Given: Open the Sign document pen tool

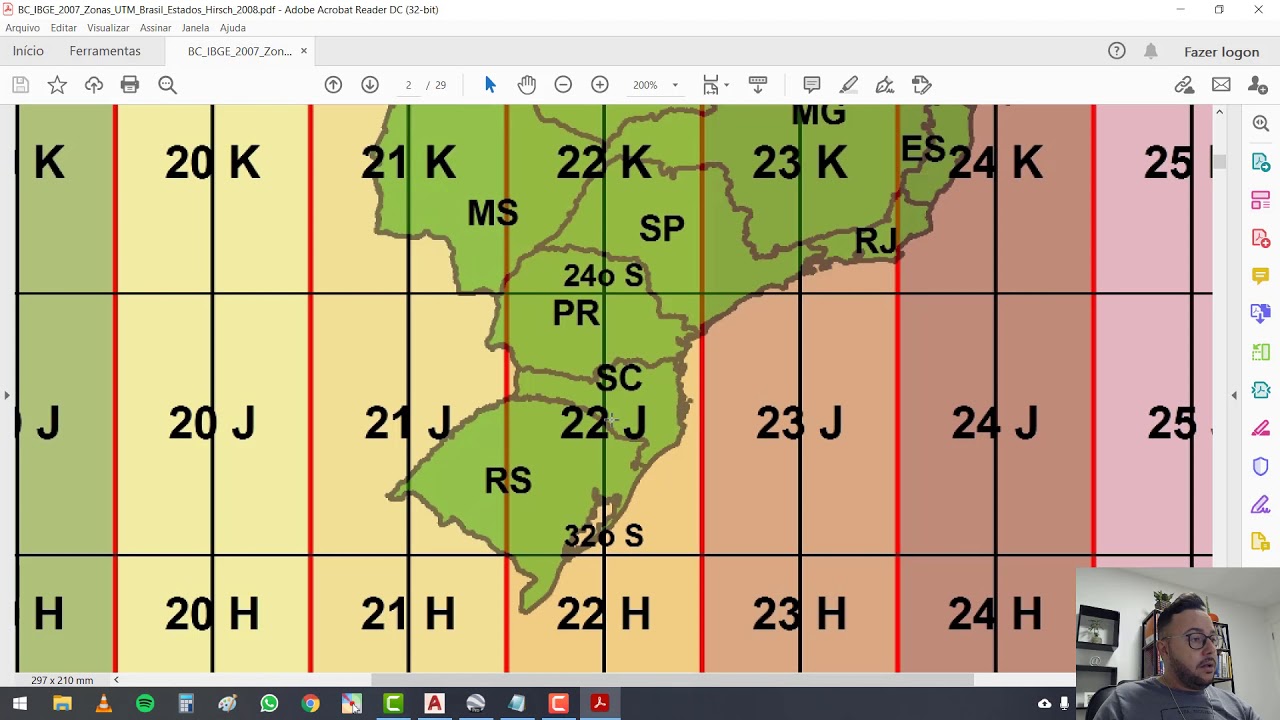Looking at the screenshot, I should click(885, 85).
